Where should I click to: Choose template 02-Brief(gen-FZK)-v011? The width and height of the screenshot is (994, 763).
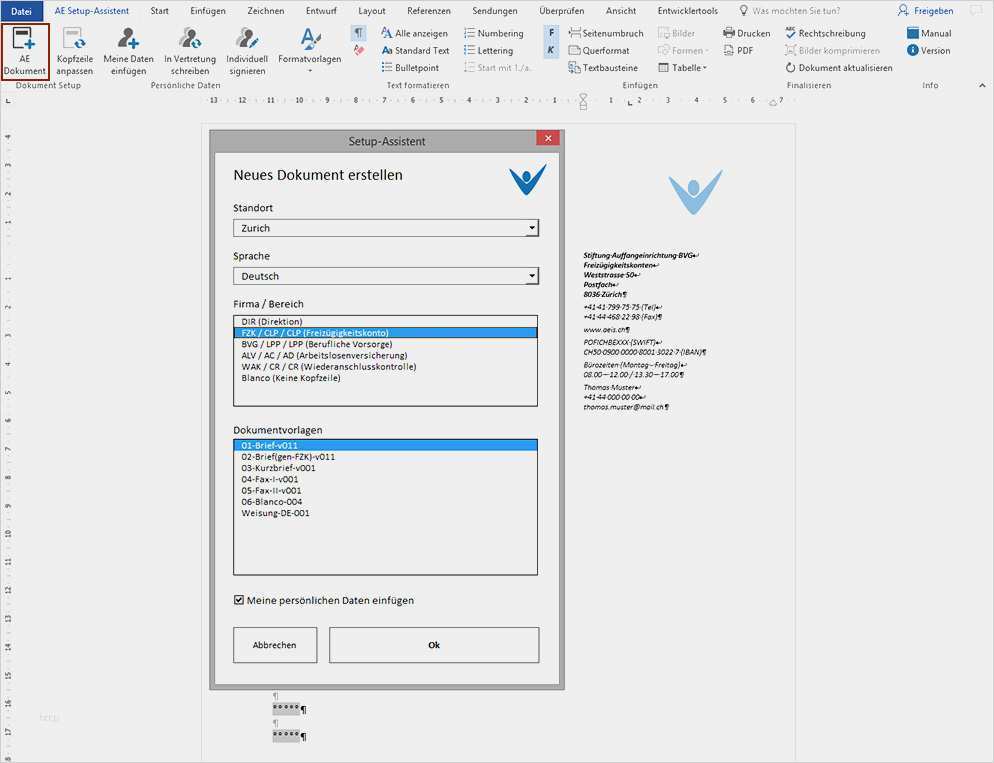tap(385, 457)
